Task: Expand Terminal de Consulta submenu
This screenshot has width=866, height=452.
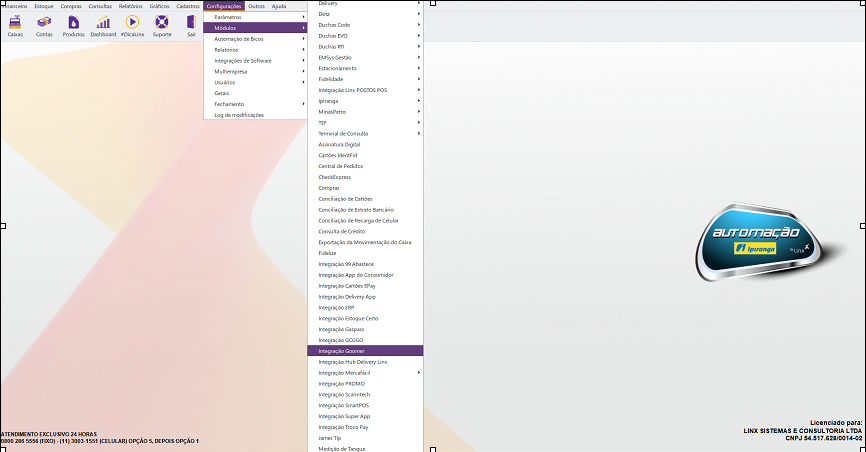Action: pyautogui.click(x=365, y=133)
